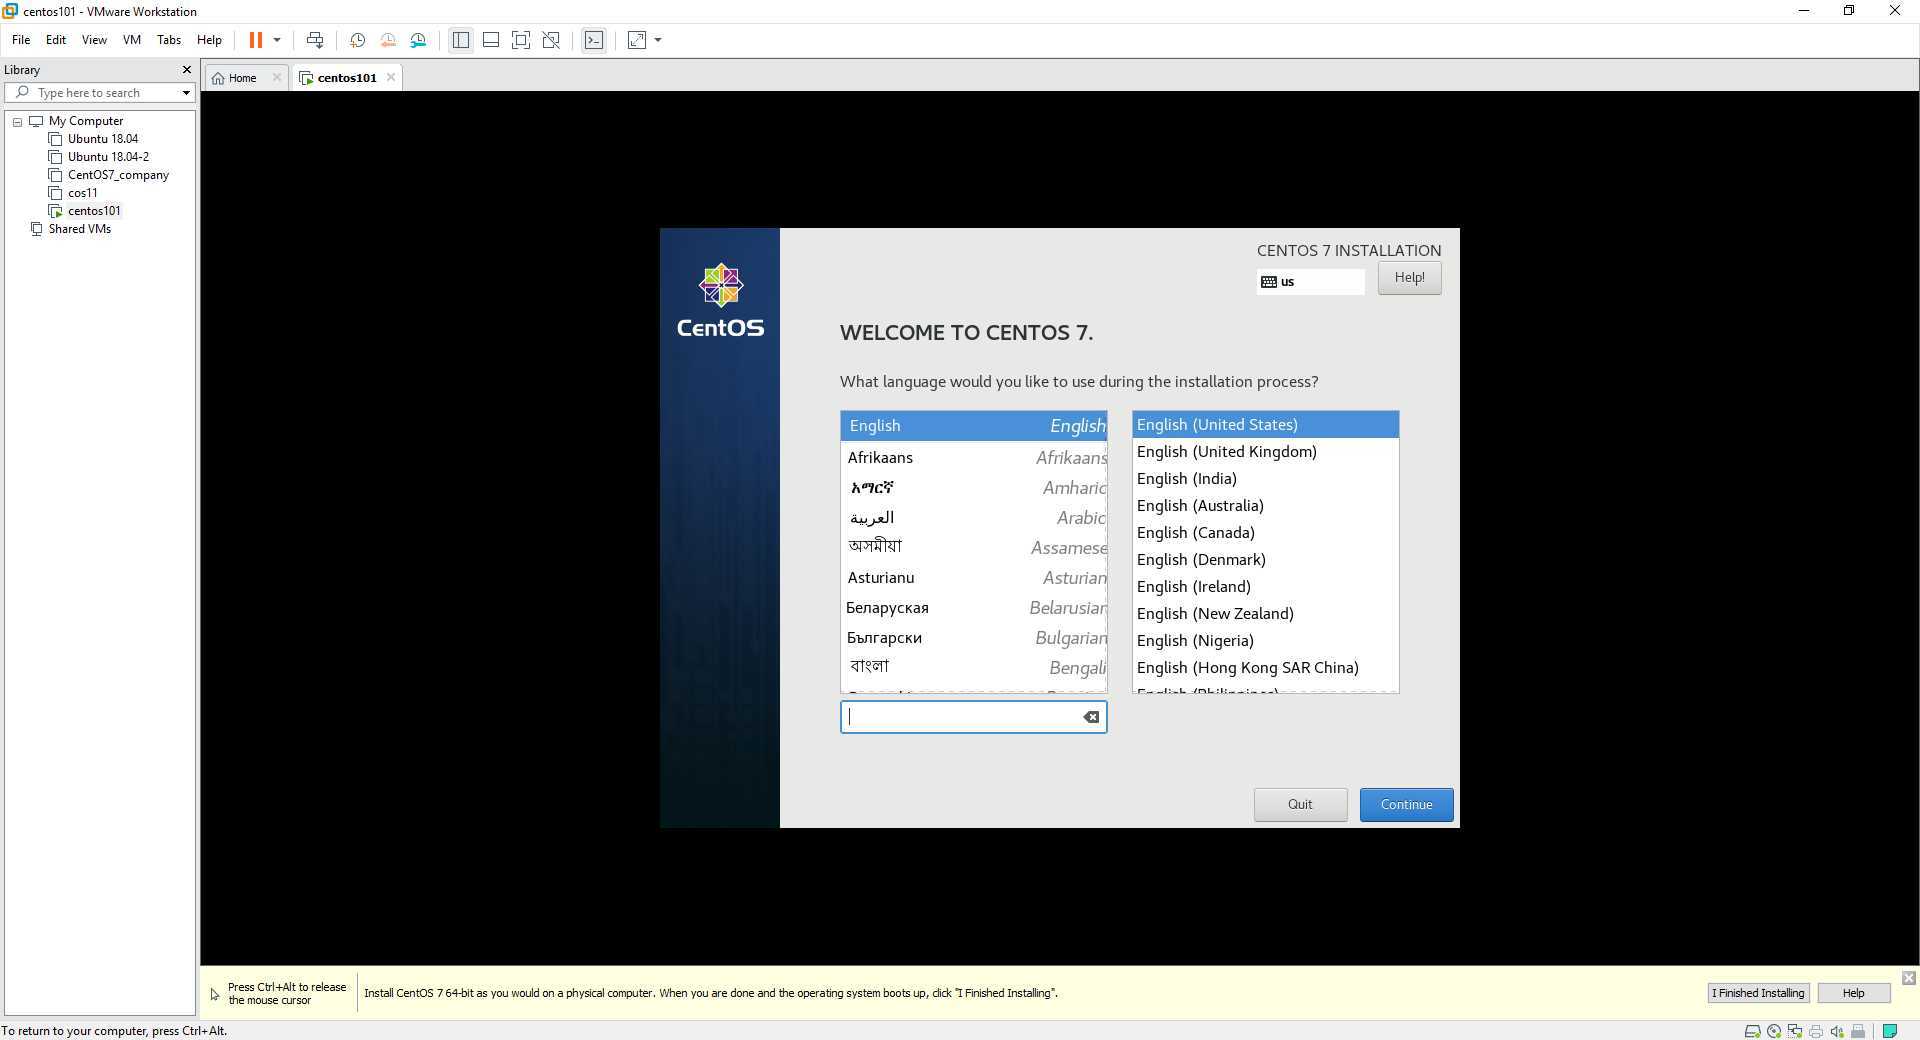Click I Finished Installing button
The height and width of the screenshot is (1040, 1920).
click(1758, 993)
